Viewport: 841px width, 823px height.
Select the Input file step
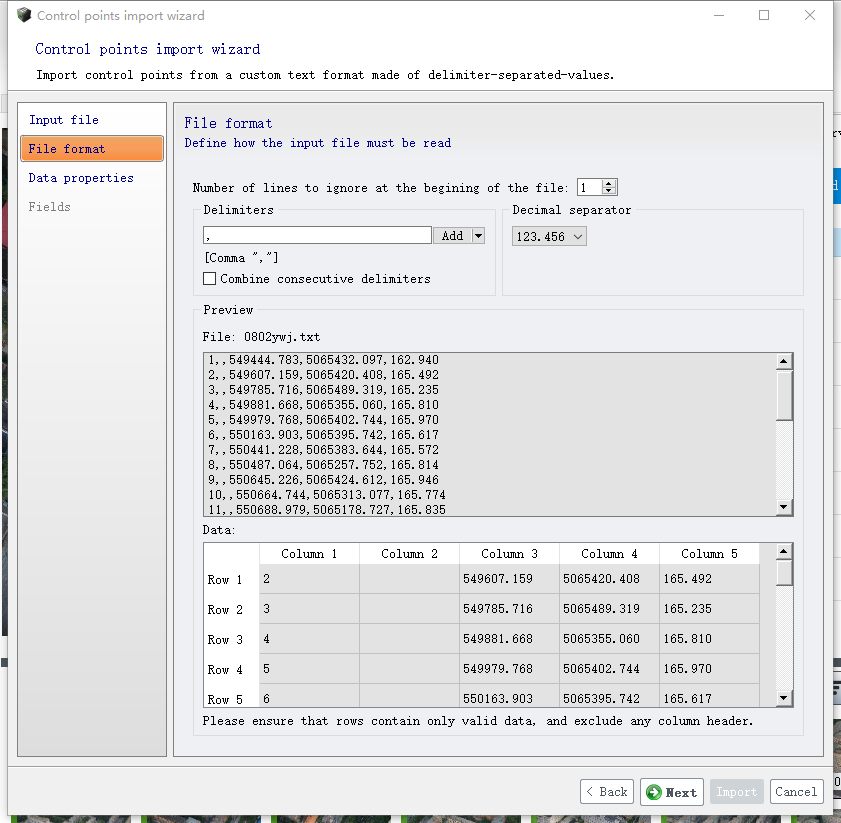[x=64, y=120]
